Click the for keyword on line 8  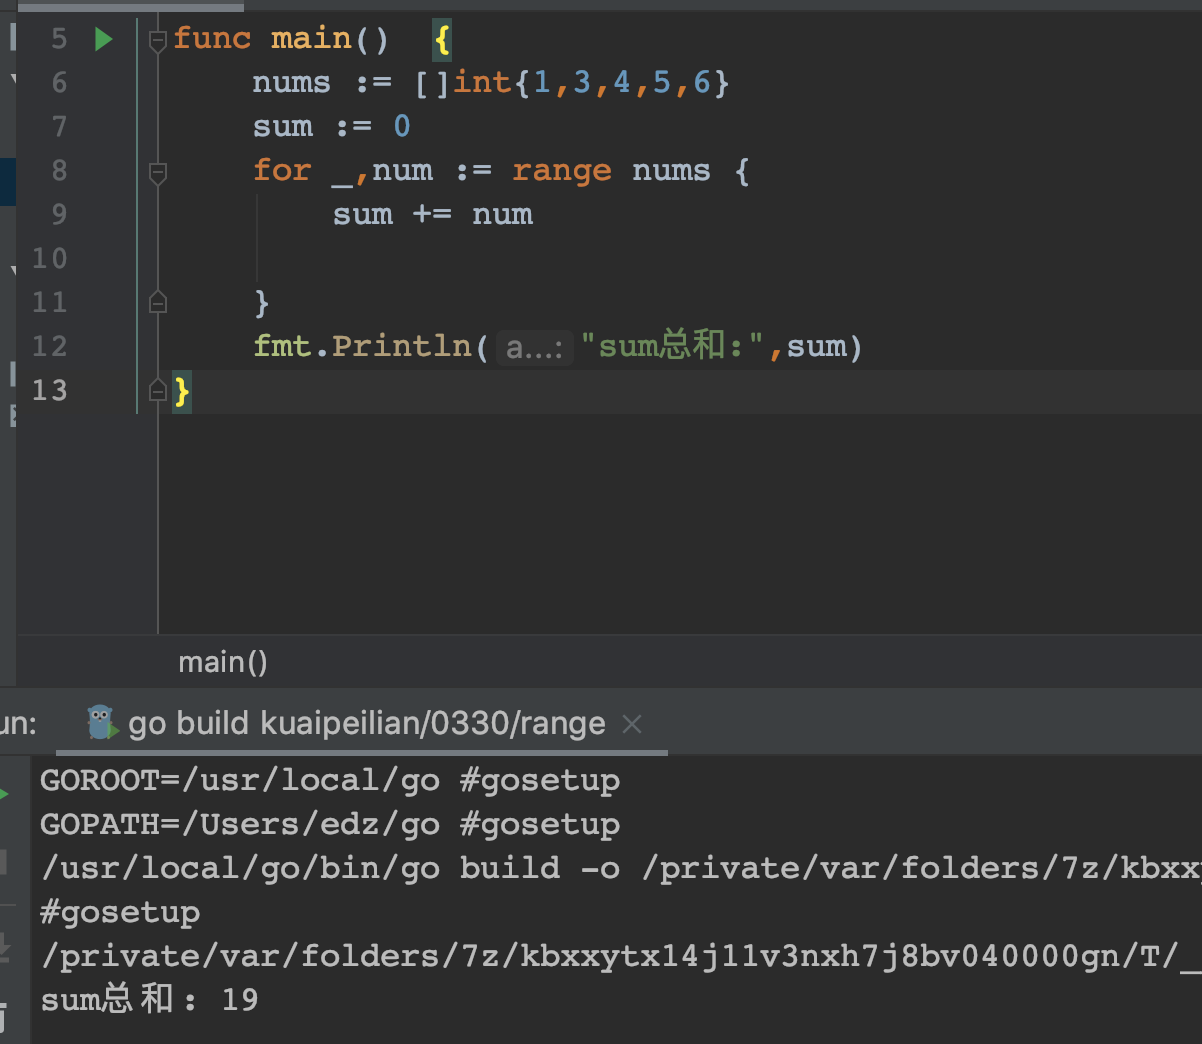pyautogui.click(x=282, y=170)
